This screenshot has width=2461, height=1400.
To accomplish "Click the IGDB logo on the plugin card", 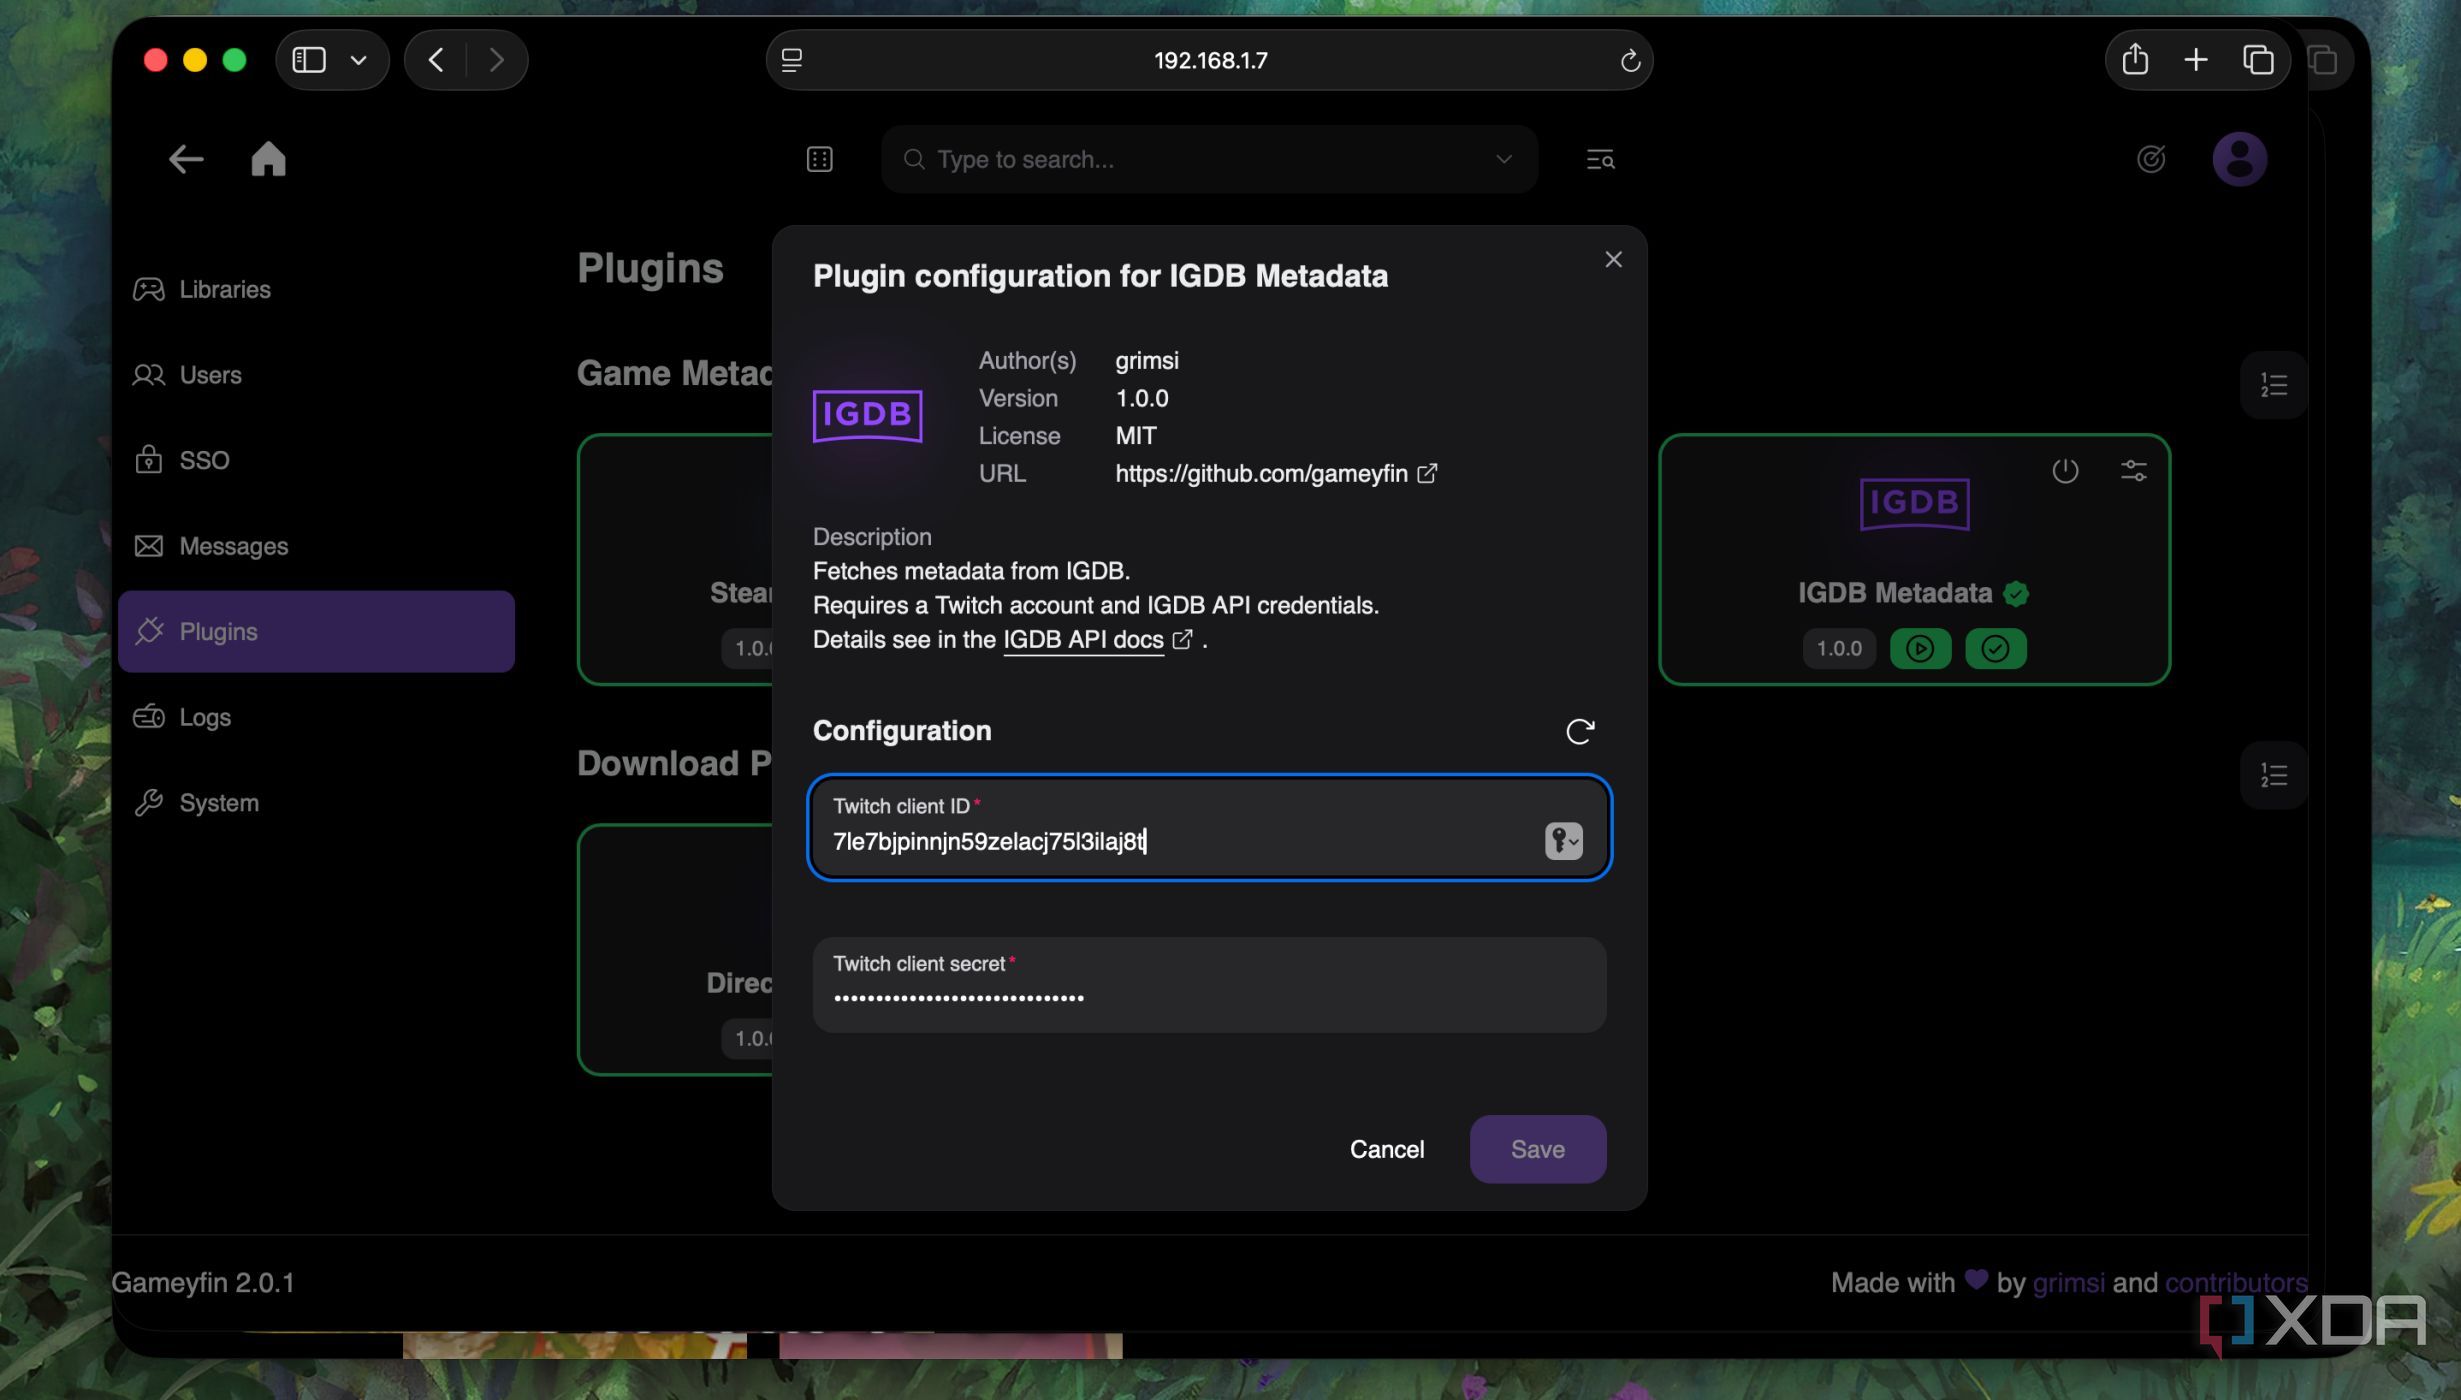I will pyautogui.click(x=1914, y=503).
